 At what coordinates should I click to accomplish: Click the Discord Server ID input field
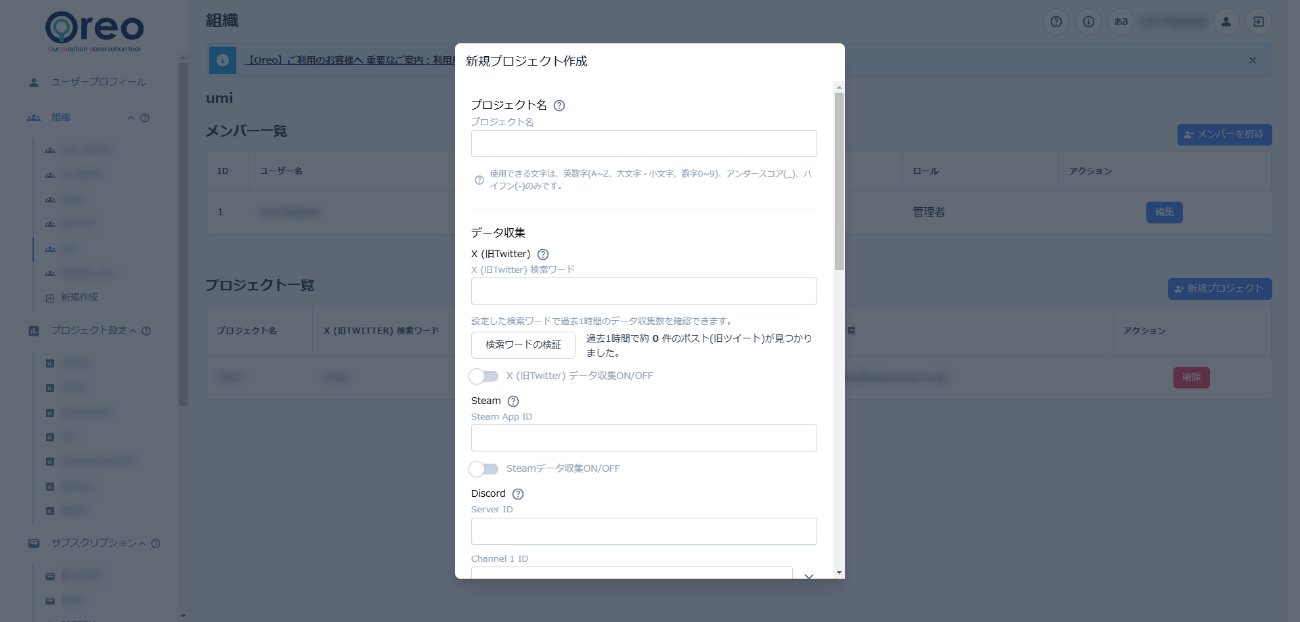point(644,531)
